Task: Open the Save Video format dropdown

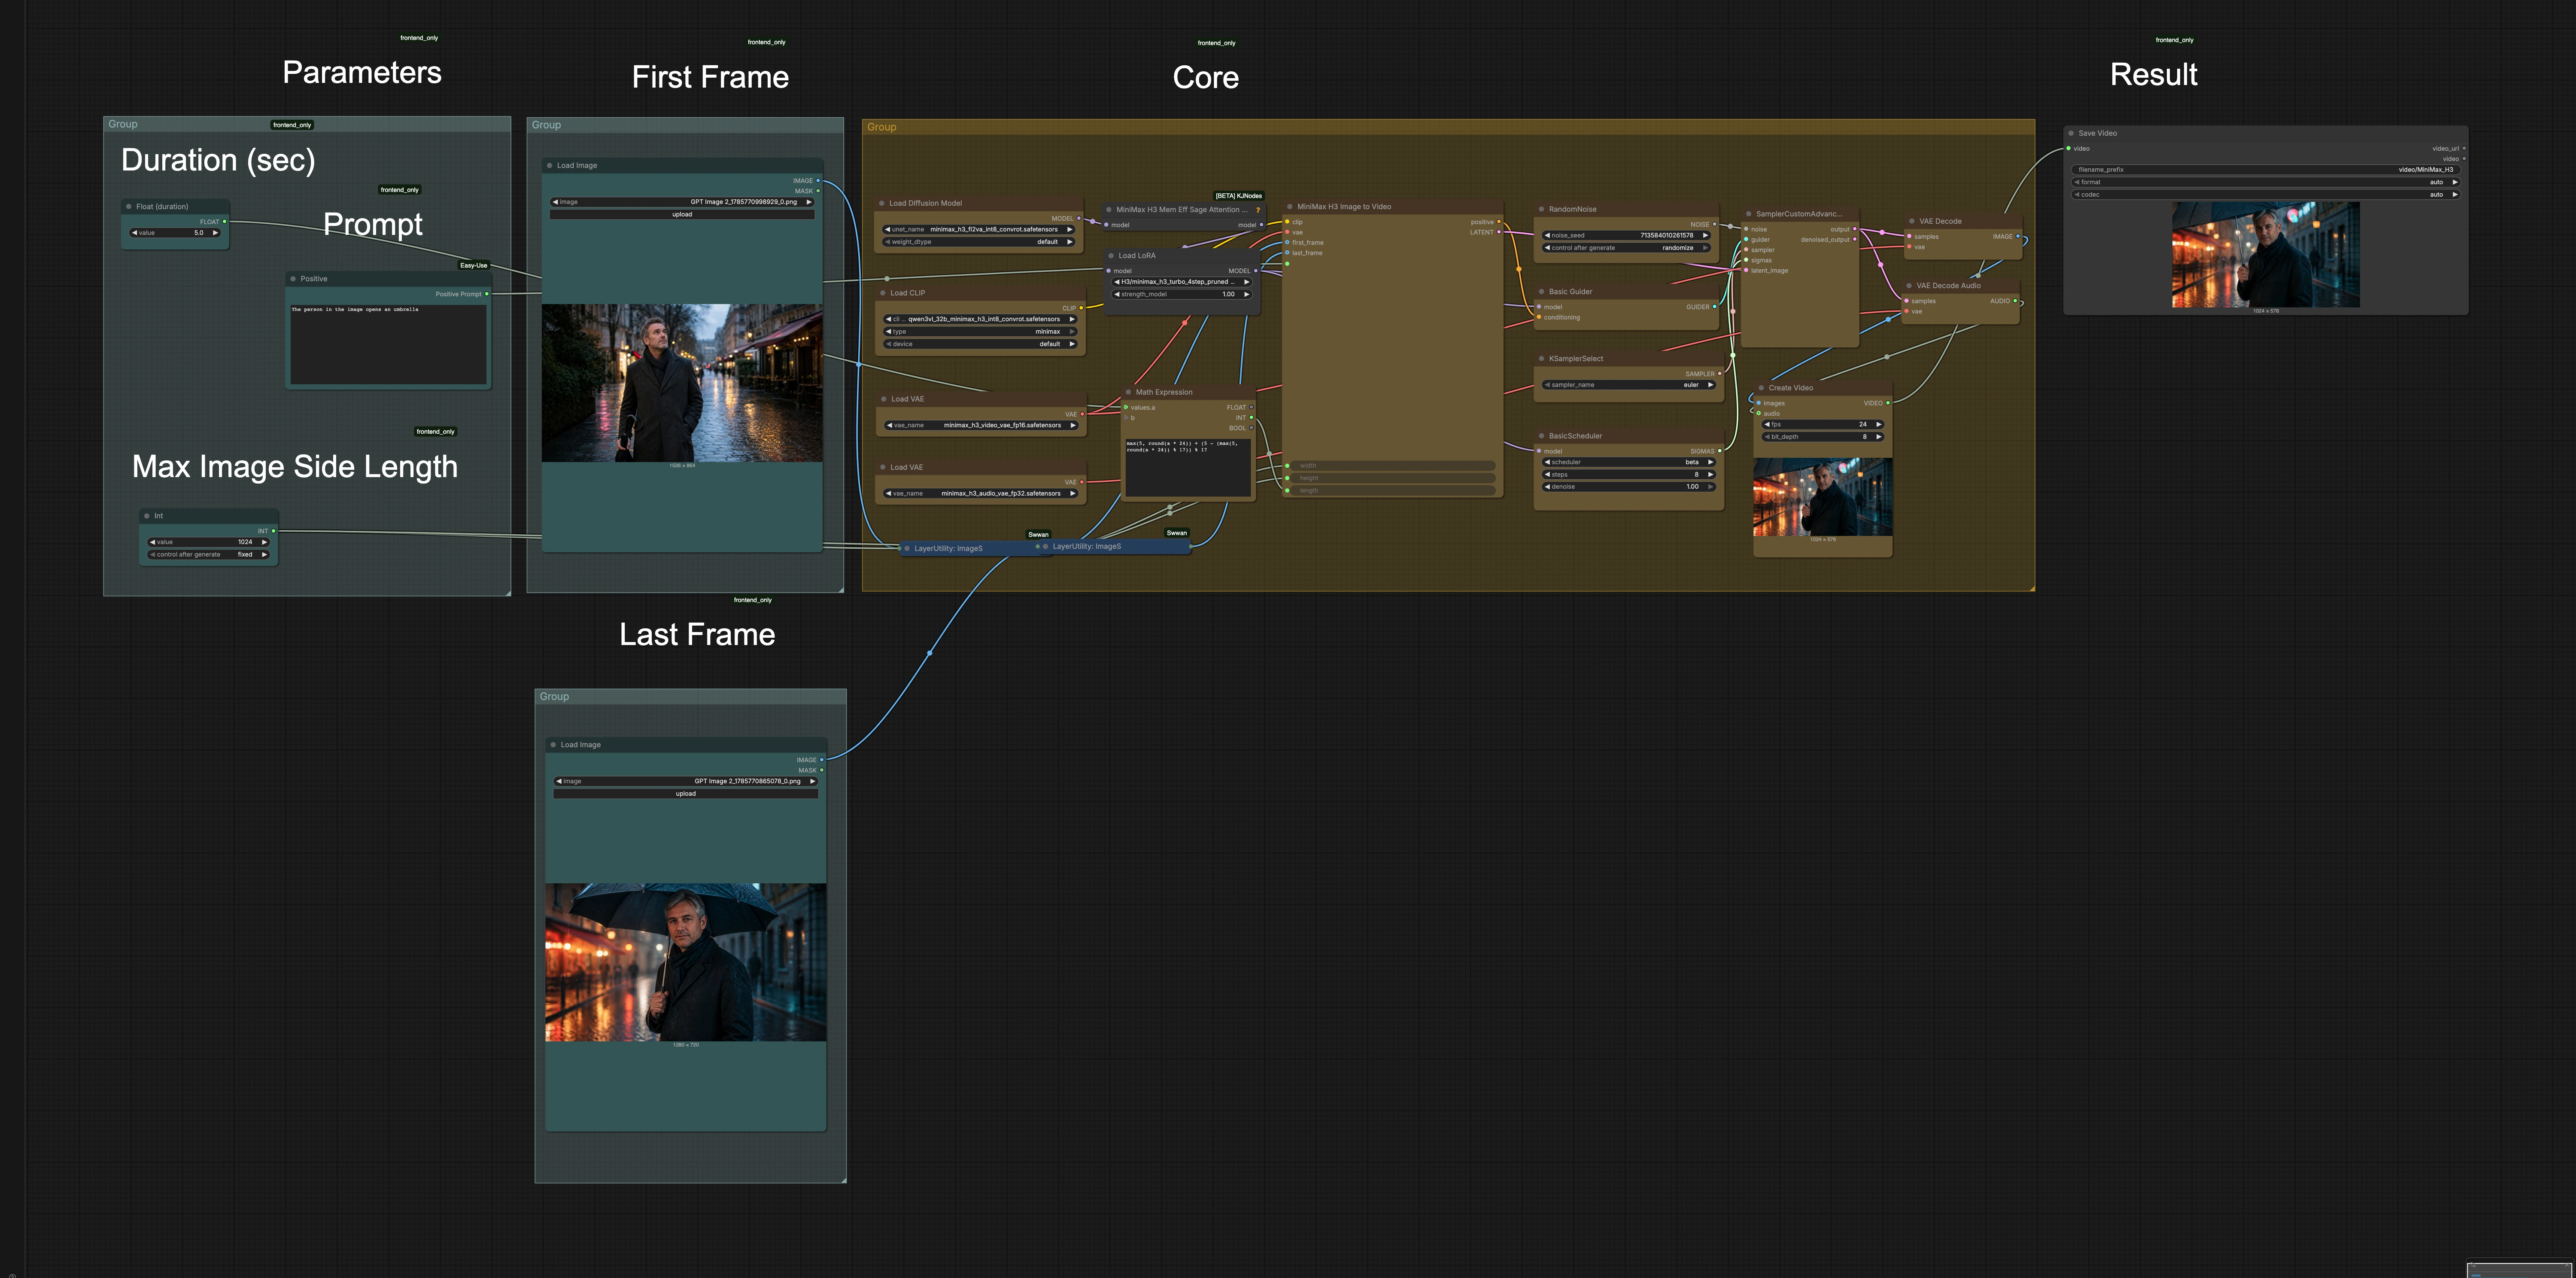Action: pos(2266,183)
